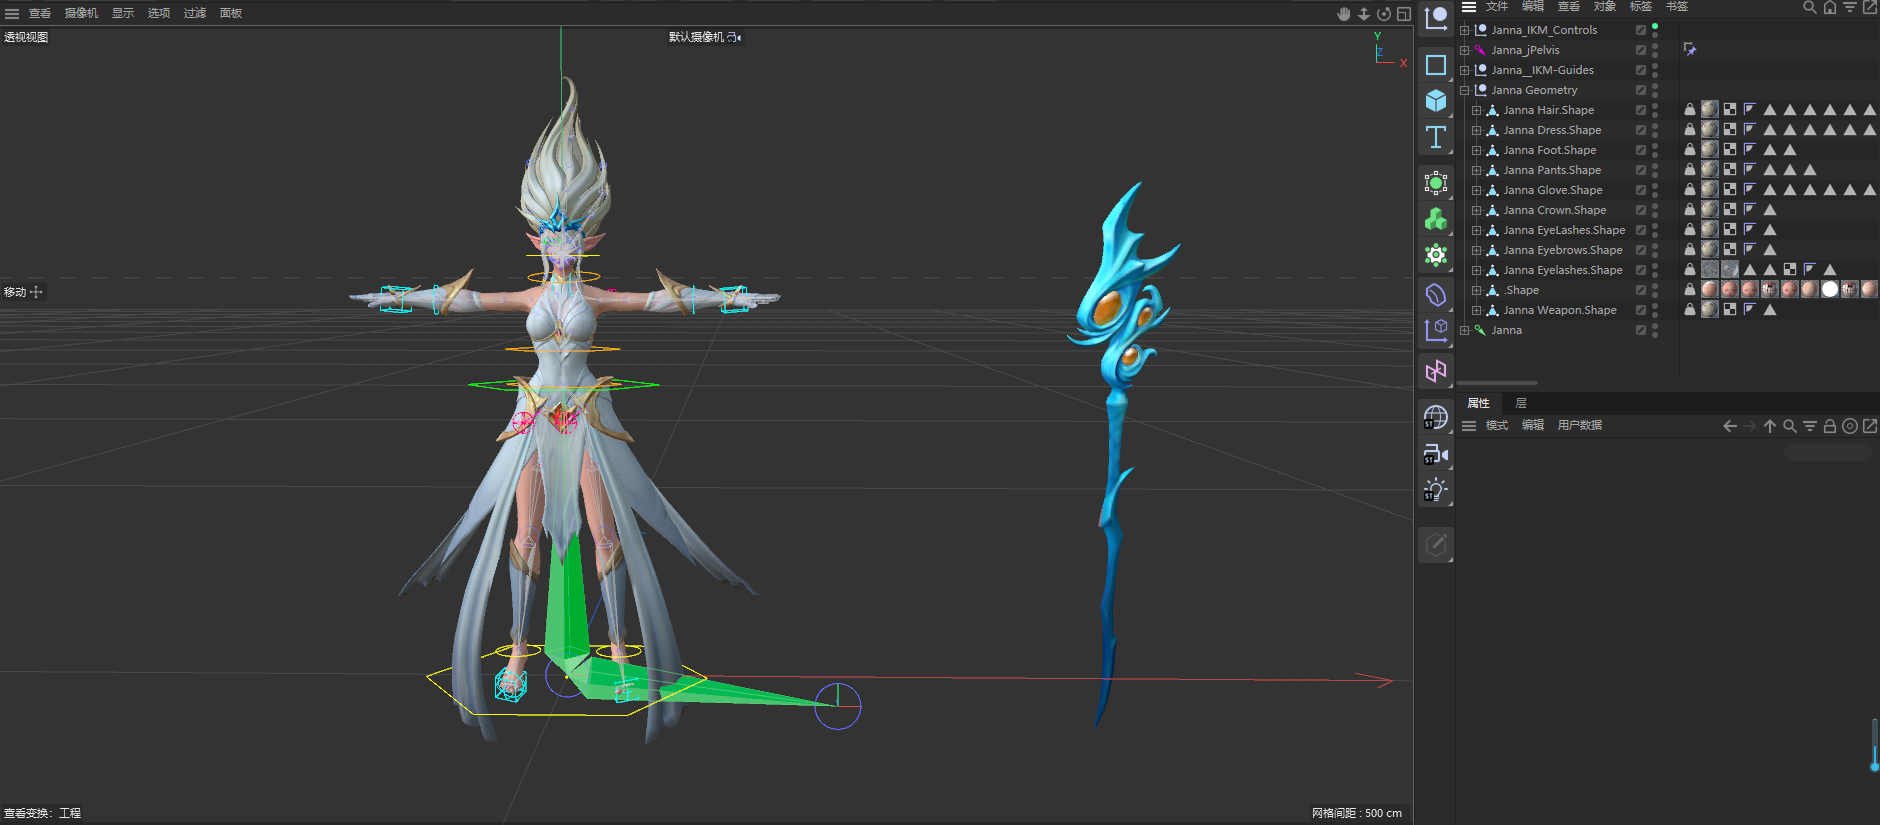Toggle visibility dots of the Janna character object
Viewport: 1880px width, 825px height.
(x=1655, y=330)
